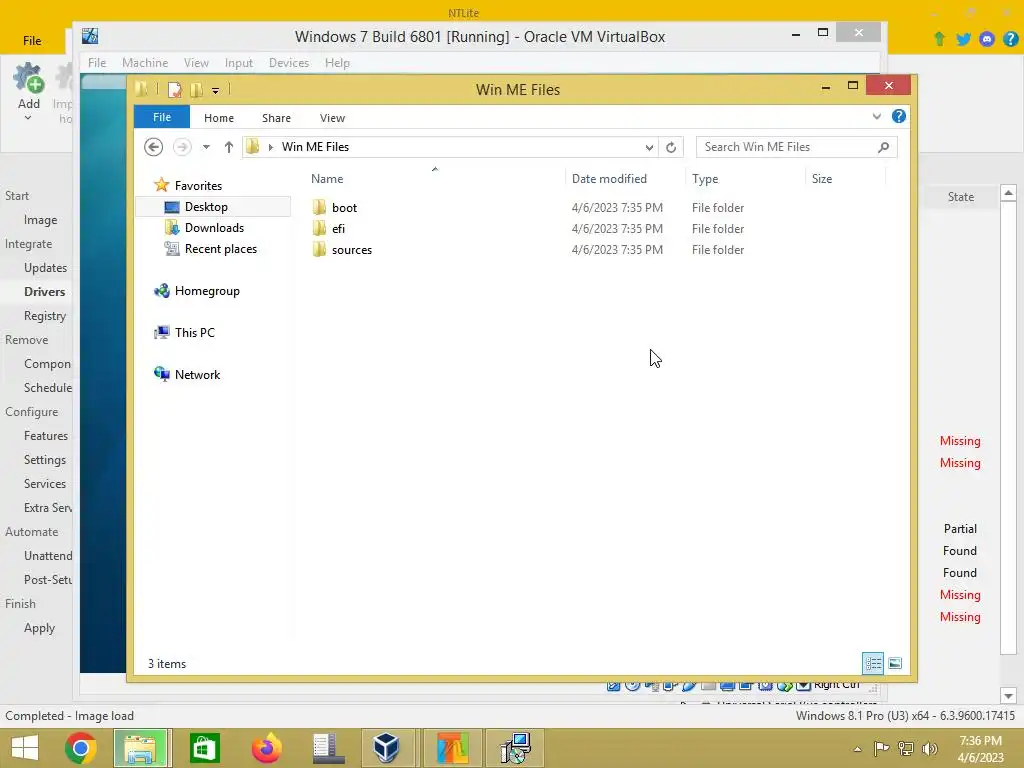1024x768 pixels.
Task: Click the search magnifier in Explorer
Action: pos(884,147)
